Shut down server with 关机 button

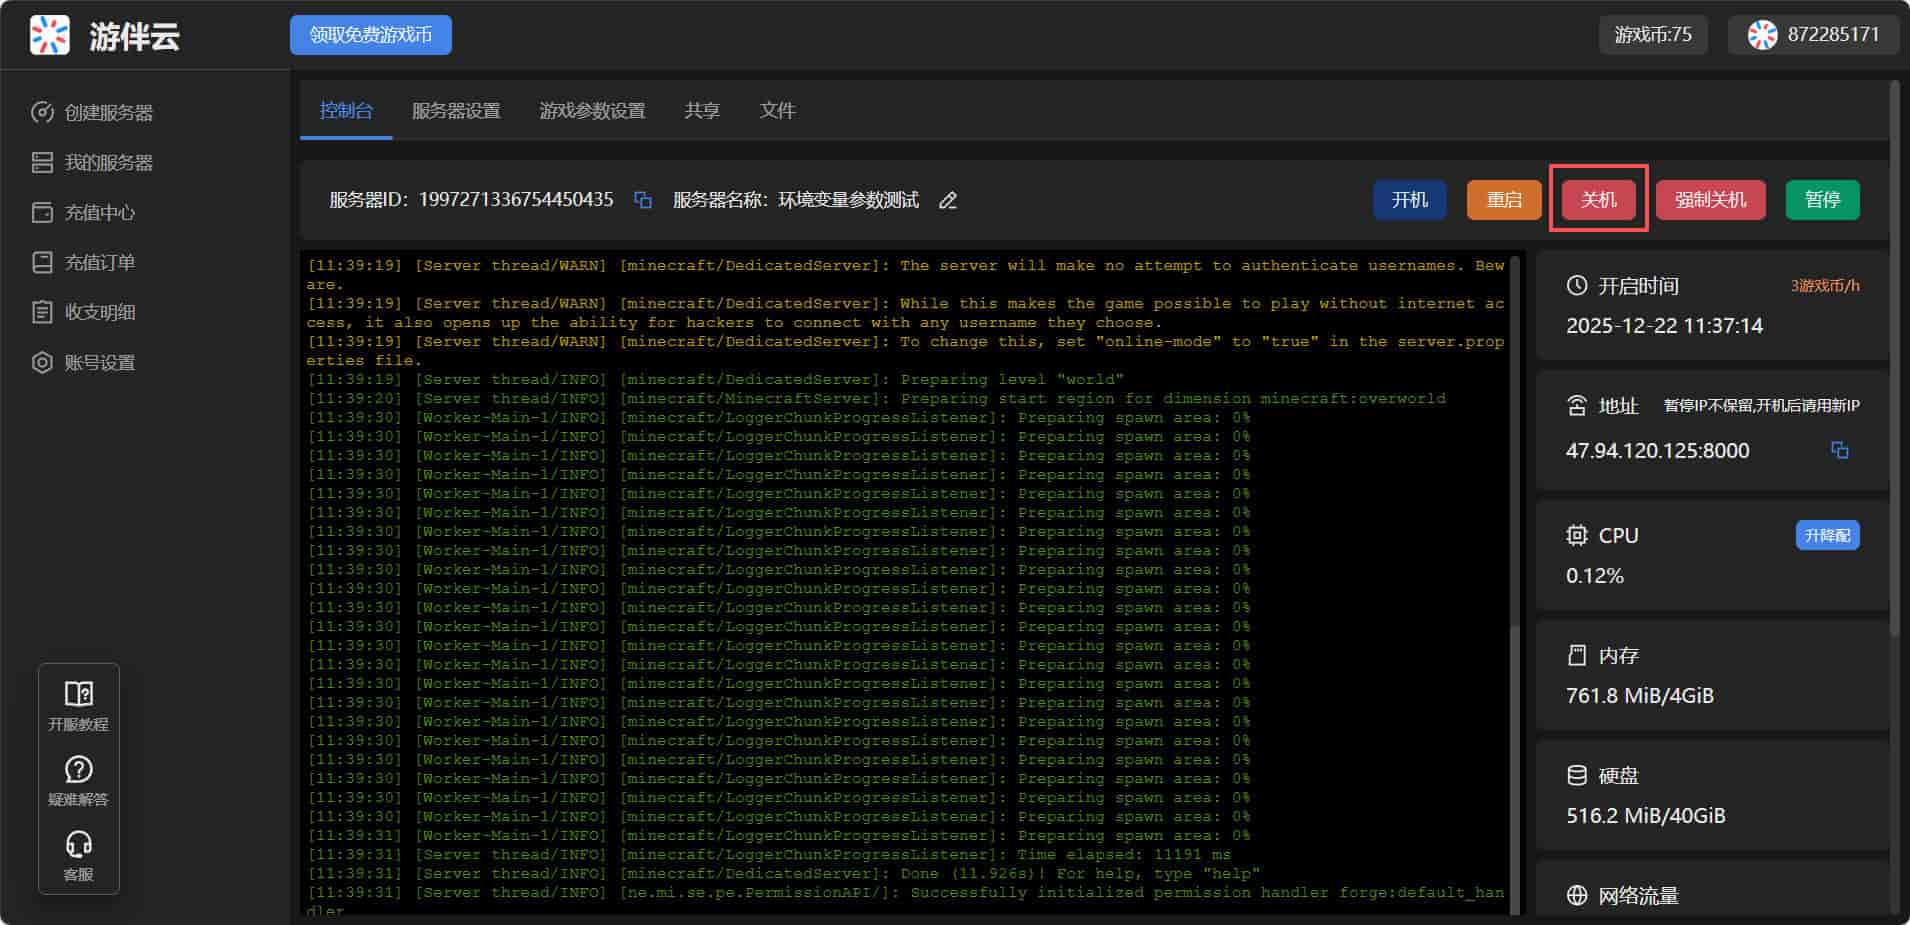point(1598,200)
